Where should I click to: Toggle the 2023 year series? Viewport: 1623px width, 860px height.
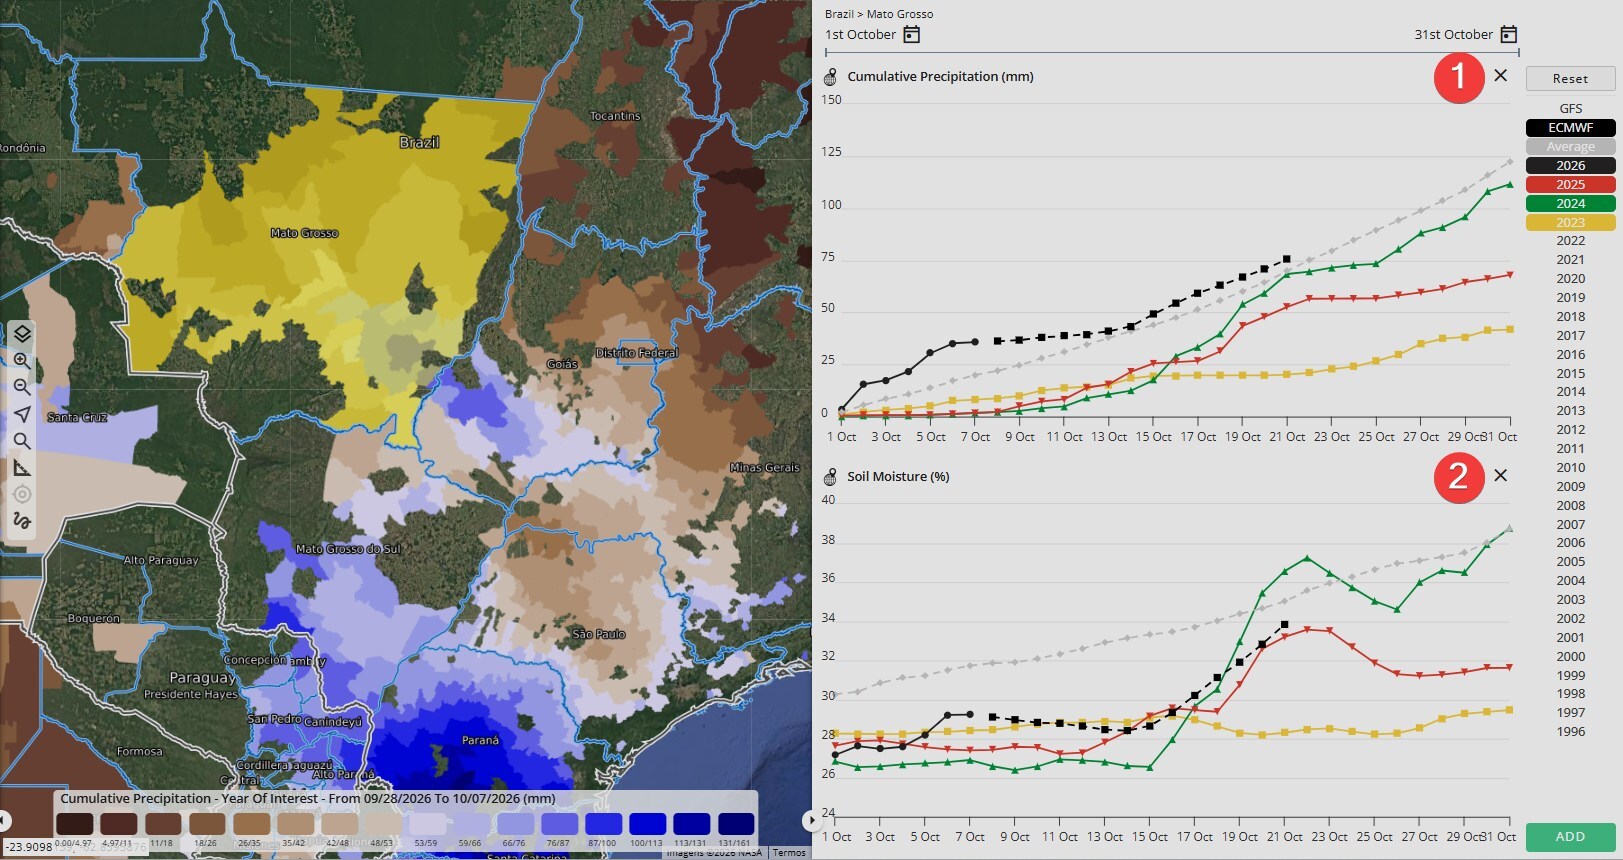click(1570, 223)
